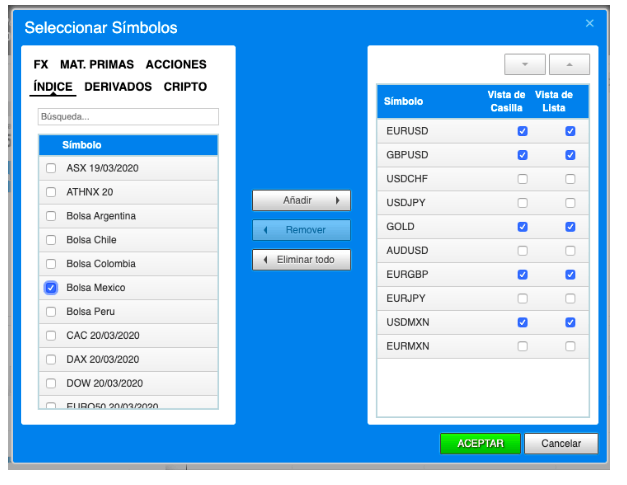Screen dimensions: 627x485
Task: Switch to the FX tab
Action: click(41, 64)
